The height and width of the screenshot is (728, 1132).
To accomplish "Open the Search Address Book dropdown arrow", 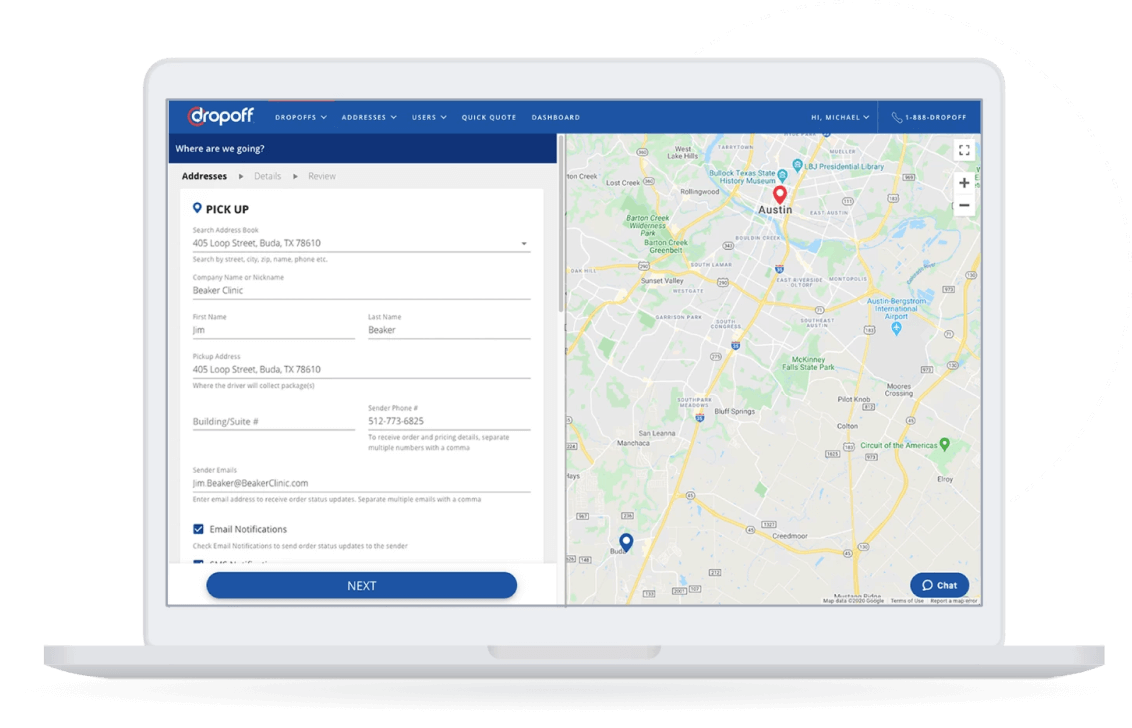I will coord(524,244).
